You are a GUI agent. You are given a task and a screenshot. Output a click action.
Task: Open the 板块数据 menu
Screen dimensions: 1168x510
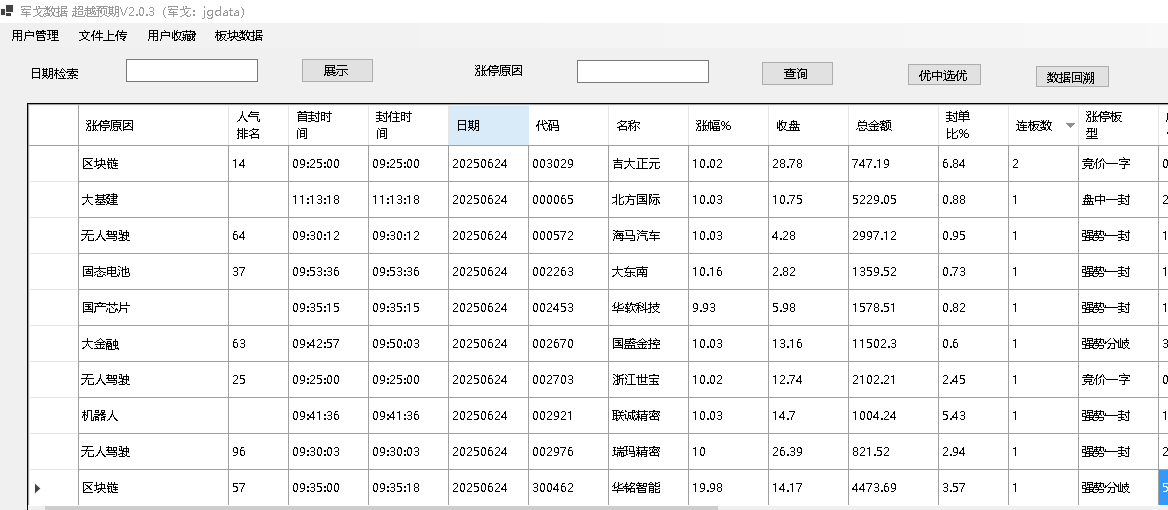[x=238, y=36]
